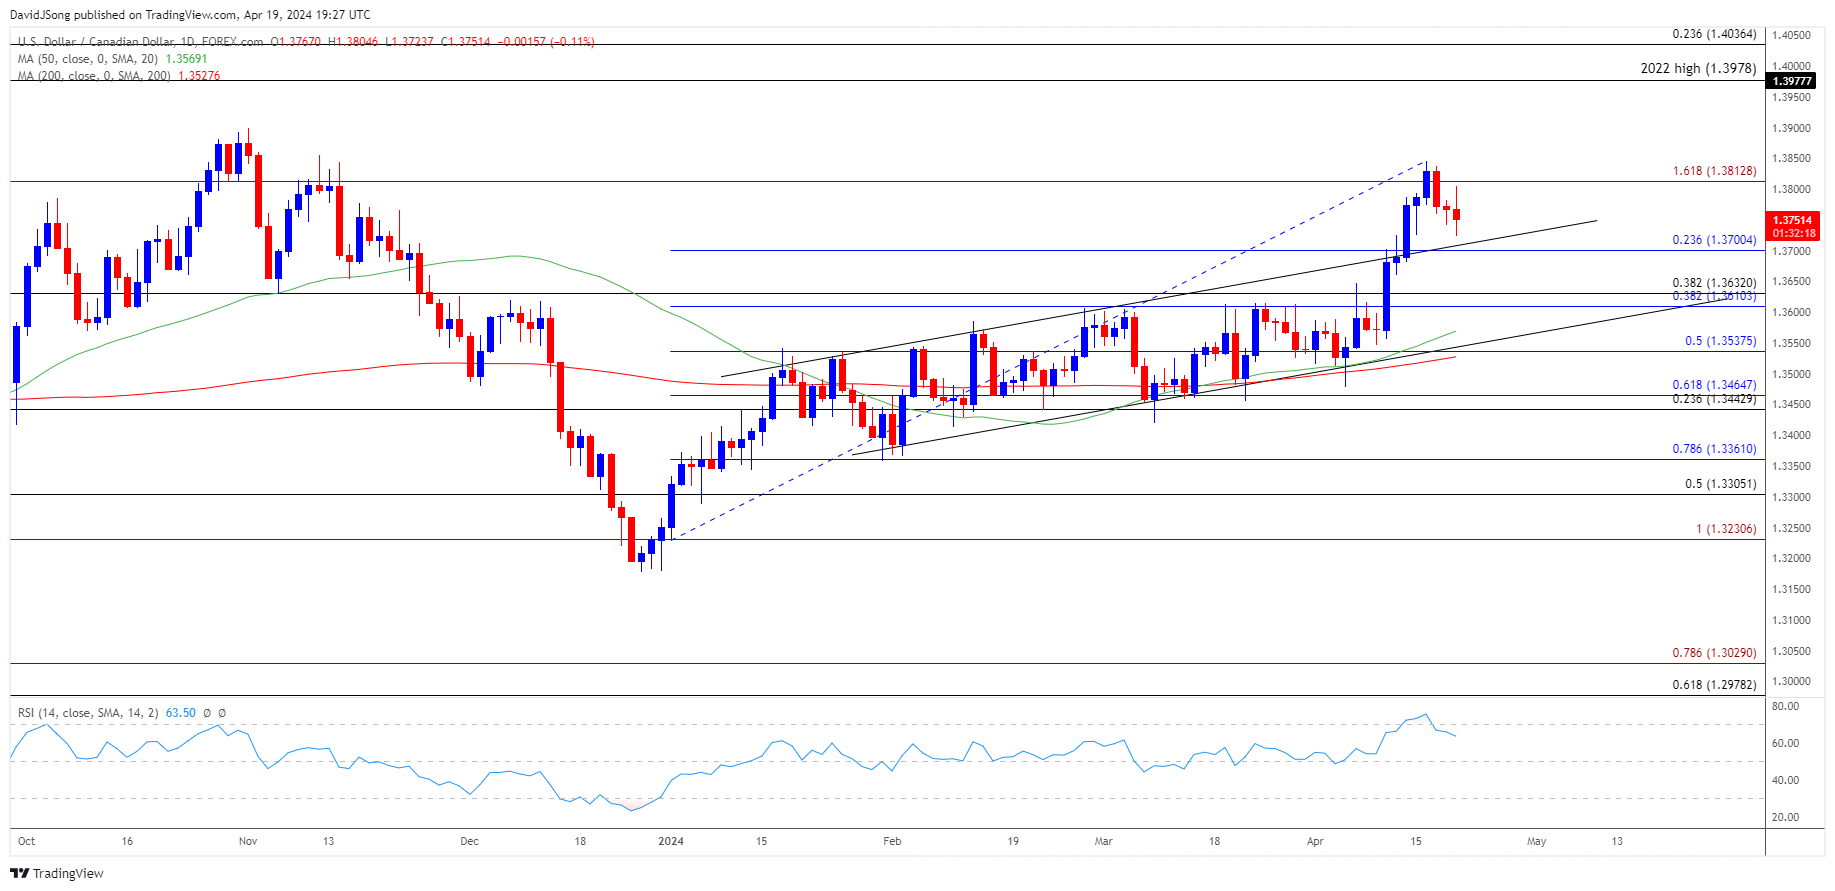Click the 0.5 (1.35375) Fibonacci label
1835x891 pixels.
1720,341
